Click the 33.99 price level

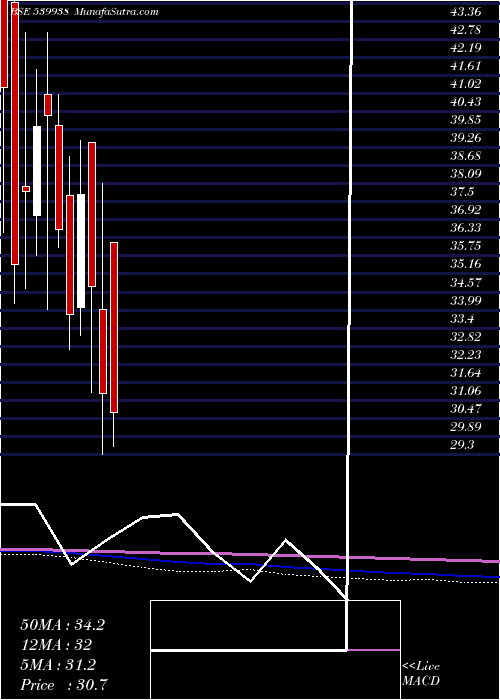[466, 300]
